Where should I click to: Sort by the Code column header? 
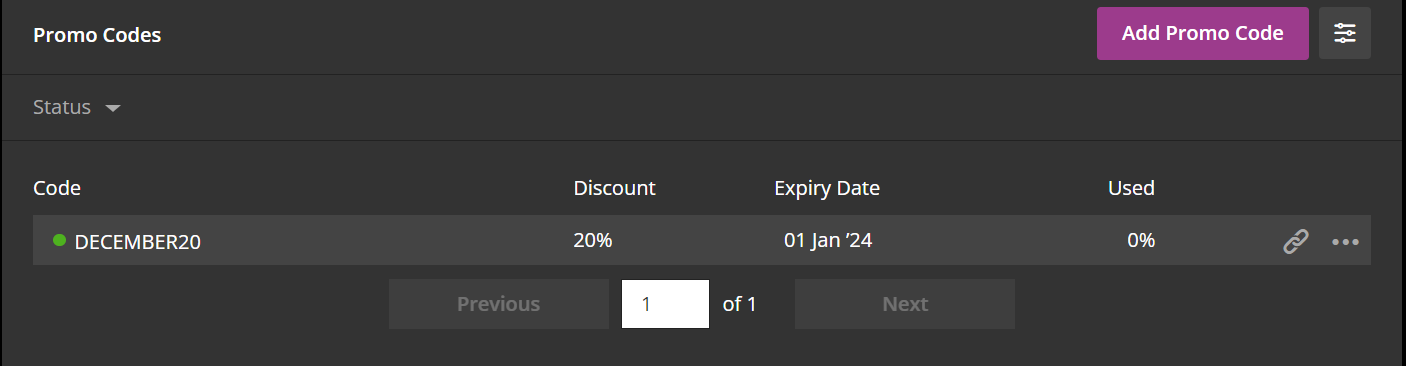(x=57, y=188)
